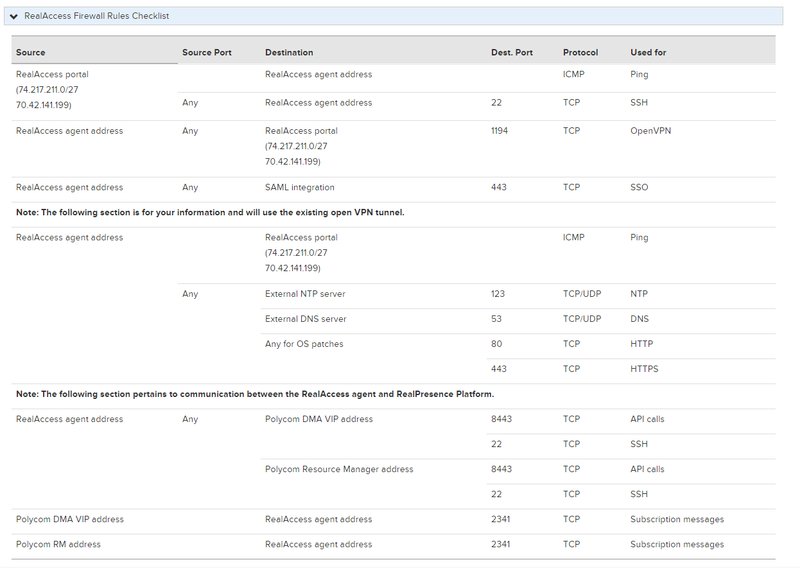Select the ICMP protocol cell in first row
This screenshot has width=800, height=568.
[573, 74]
